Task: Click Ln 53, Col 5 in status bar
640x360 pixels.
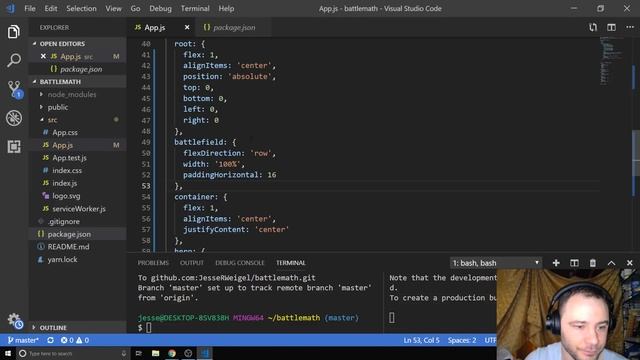Action: click(x=422, y=340)
